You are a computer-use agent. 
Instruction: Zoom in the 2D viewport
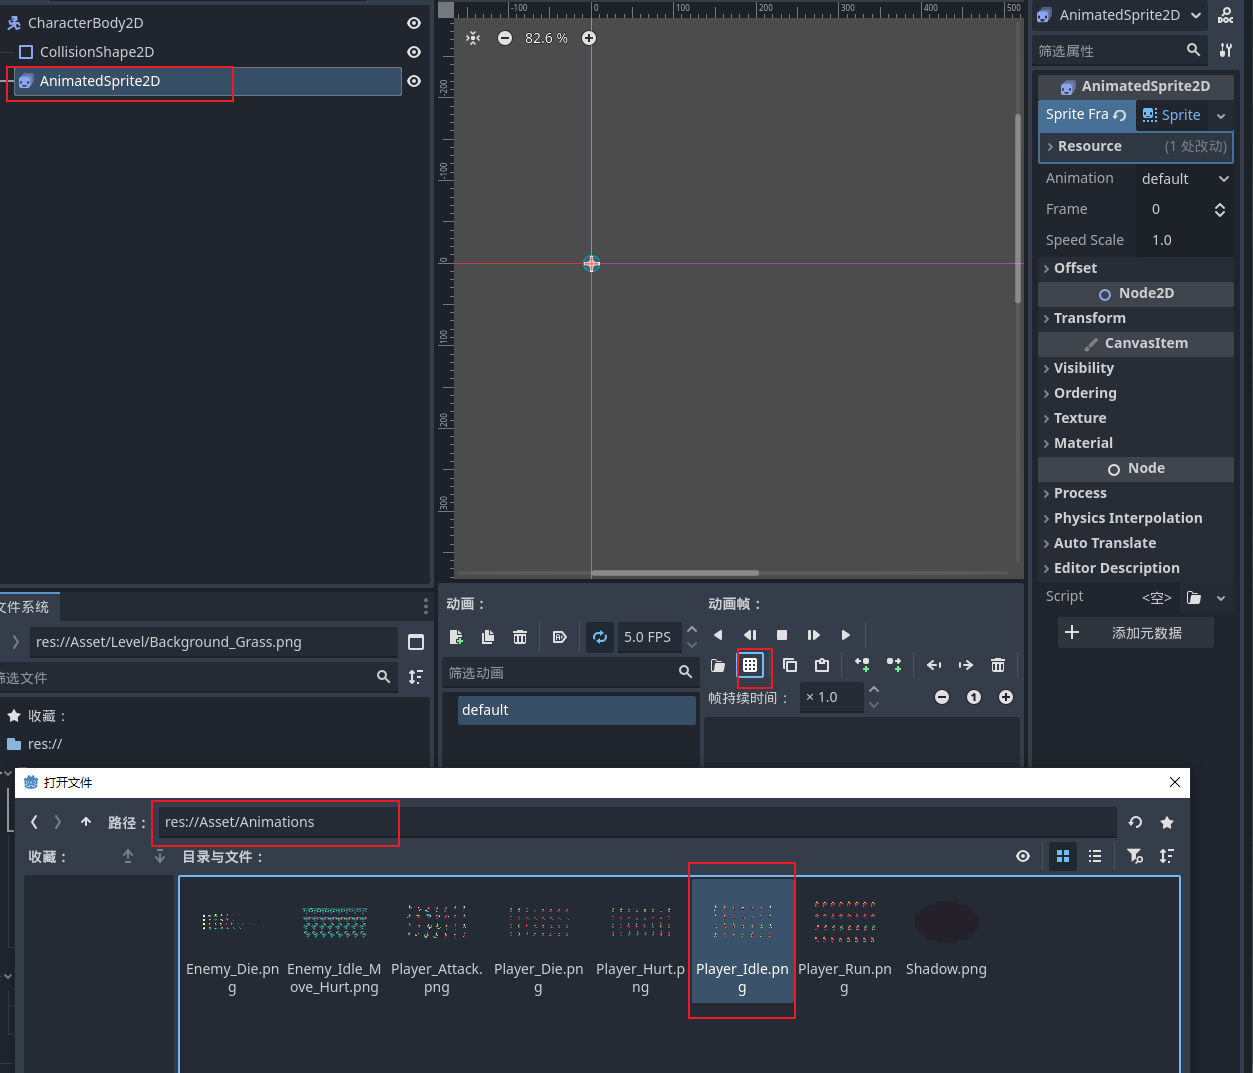(589, 38)
